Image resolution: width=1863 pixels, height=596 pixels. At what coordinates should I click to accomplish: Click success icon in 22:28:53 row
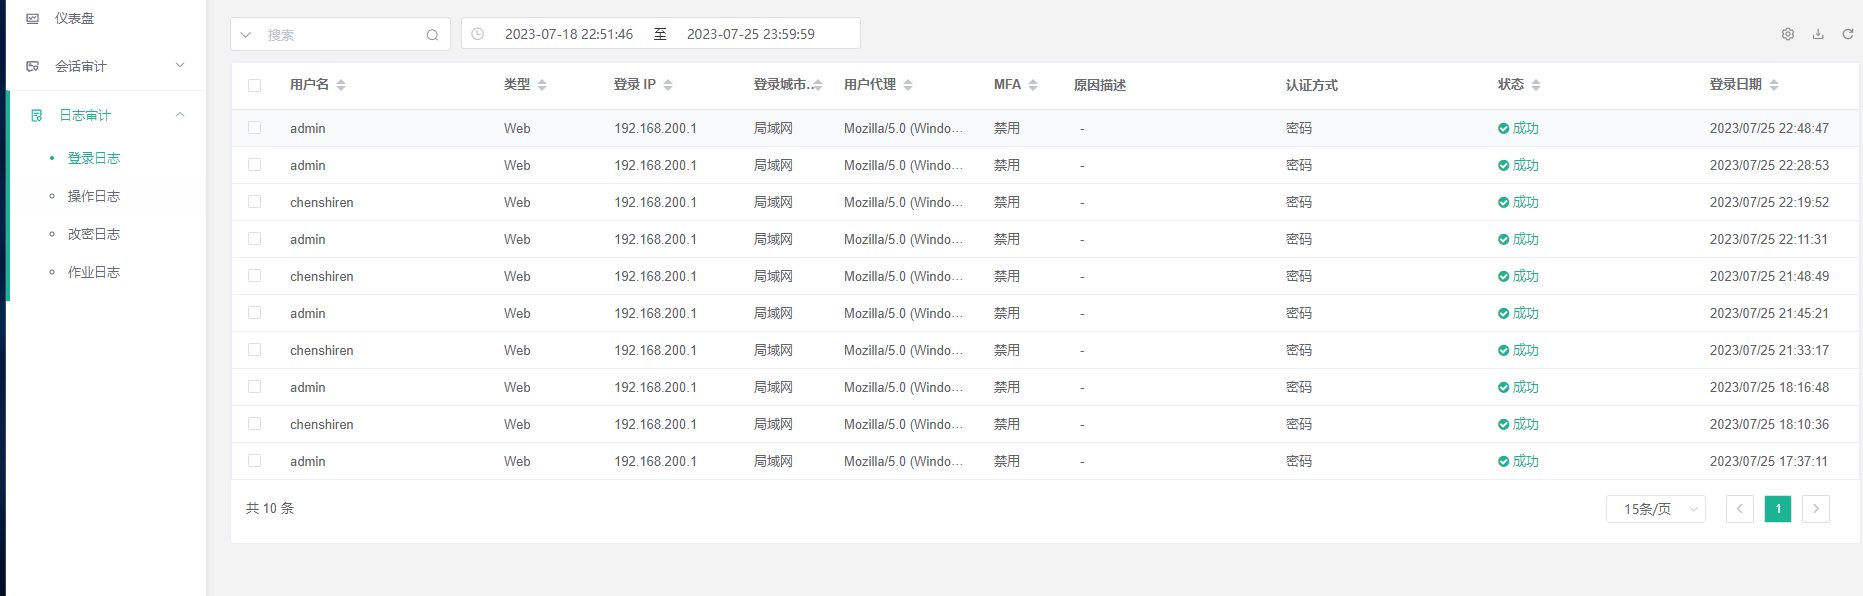[x=1503, y=165]
